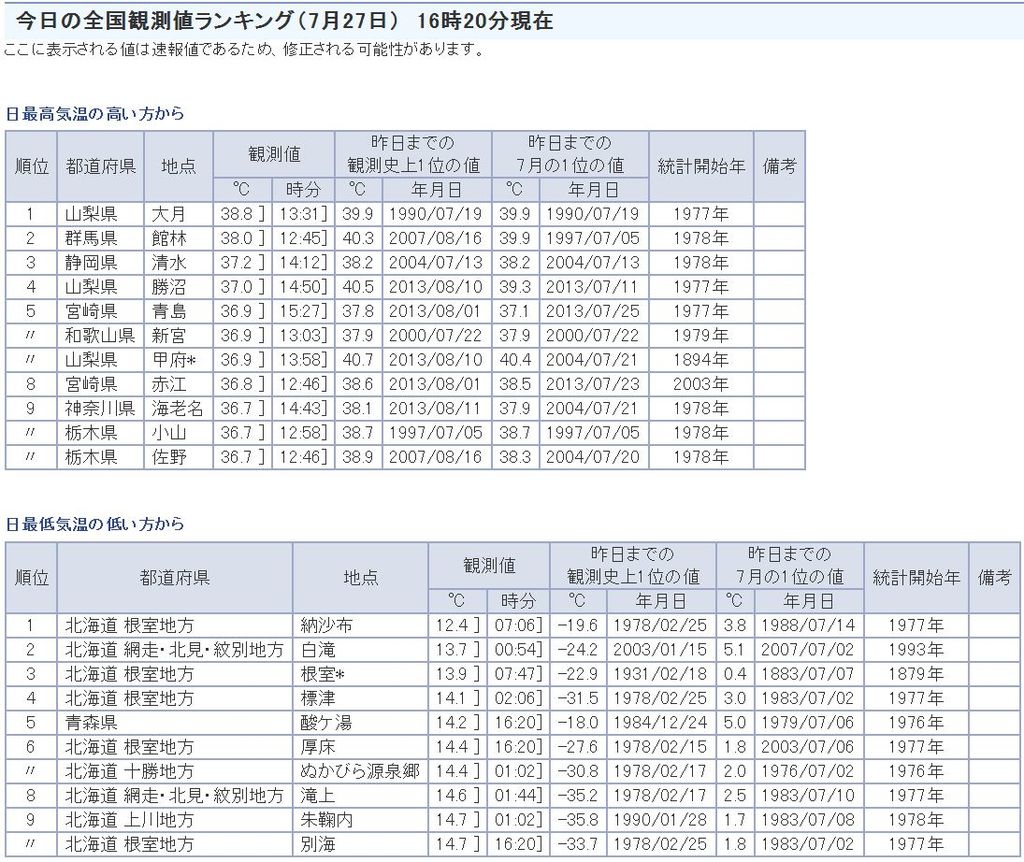
Task: Click the 統計開始年 header in the upper table
Action: click(x=701, y=166)
